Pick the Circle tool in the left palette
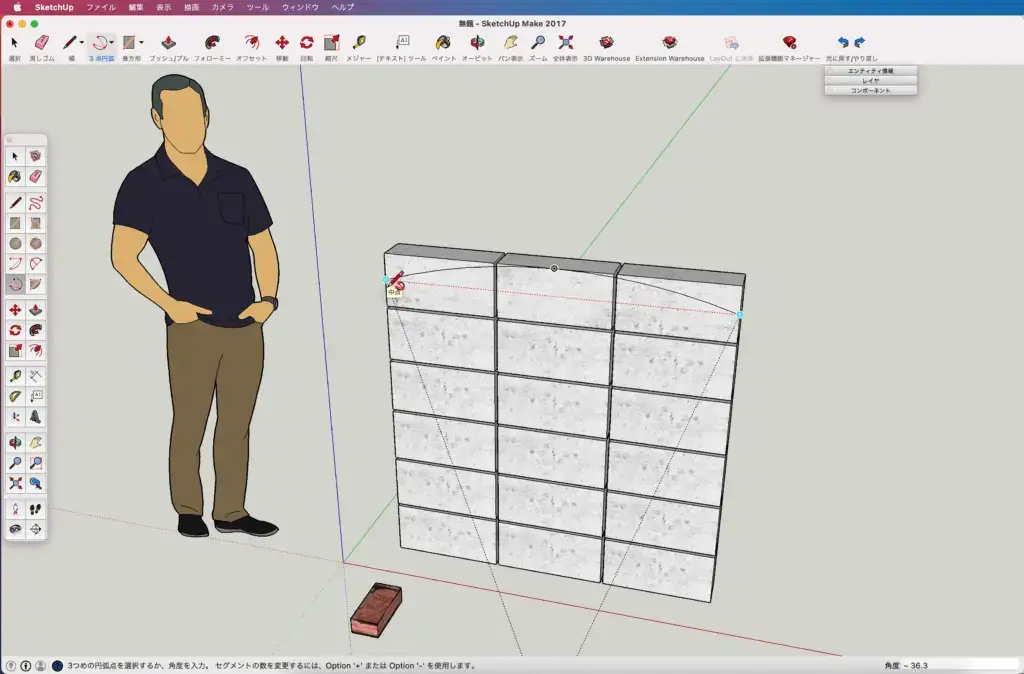 [15, 244]
